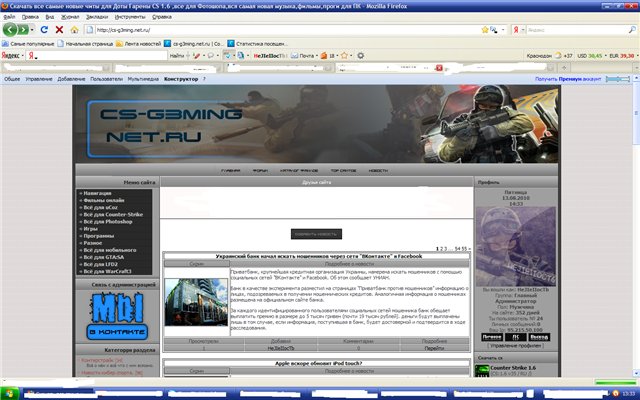Viewport: 640px width, 400px height.
Task: Click the blue Reload page icon
Action: coord(44,30)
